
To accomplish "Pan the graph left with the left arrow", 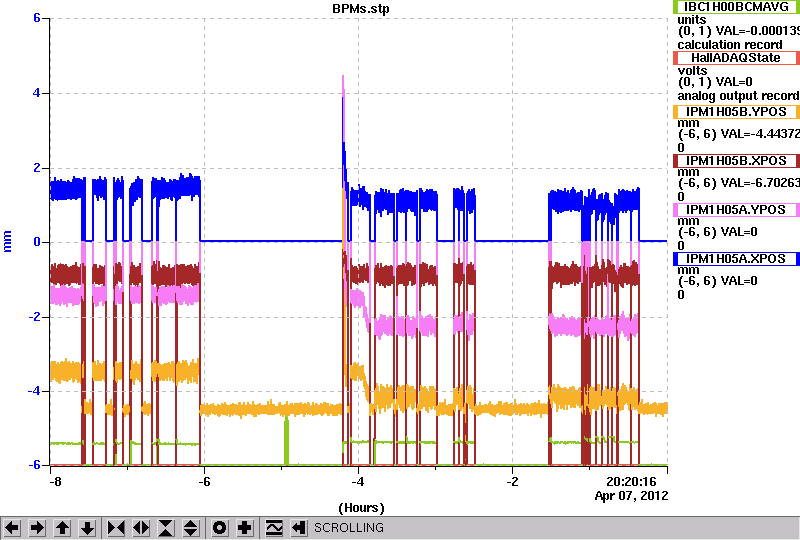I will coord(12,528).
